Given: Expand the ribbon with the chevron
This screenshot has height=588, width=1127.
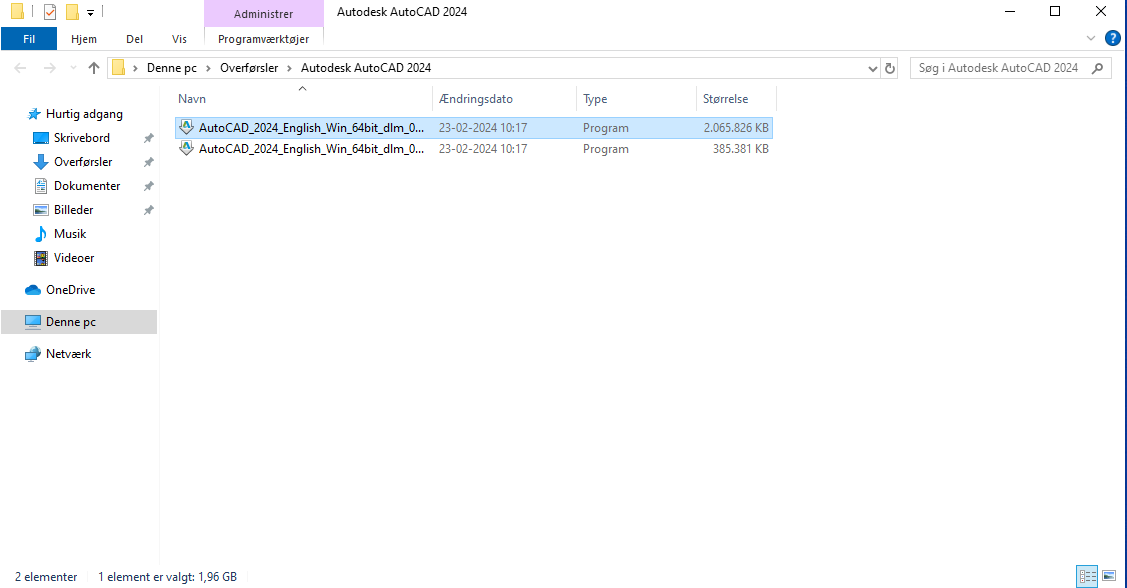Looking at the screenshot, I should click(1090, 38).
